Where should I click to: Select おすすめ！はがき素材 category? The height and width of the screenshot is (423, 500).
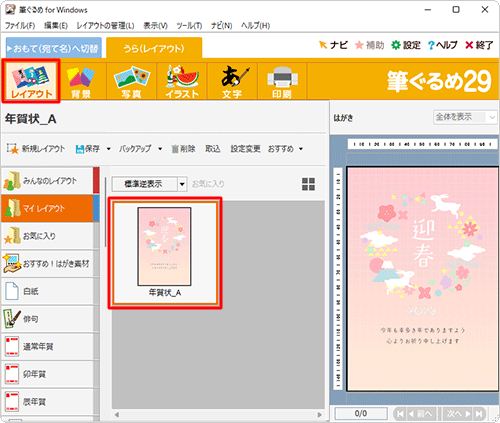50,264
